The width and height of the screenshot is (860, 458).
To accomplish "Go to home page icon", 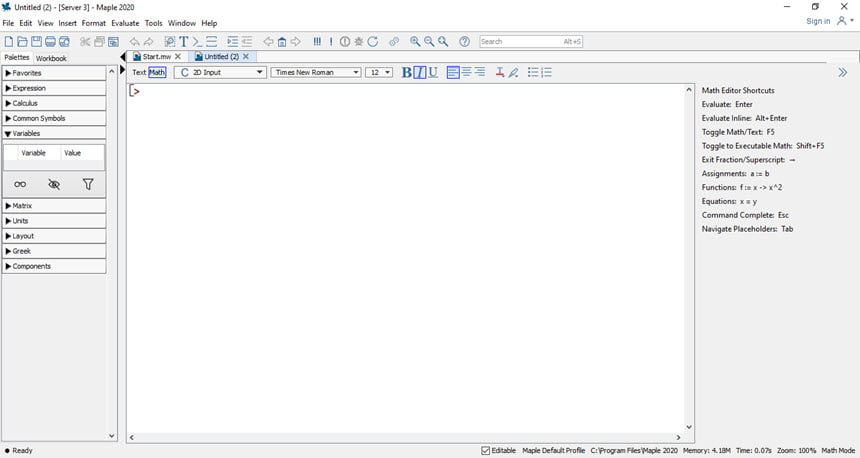I will tap(282, 42).
